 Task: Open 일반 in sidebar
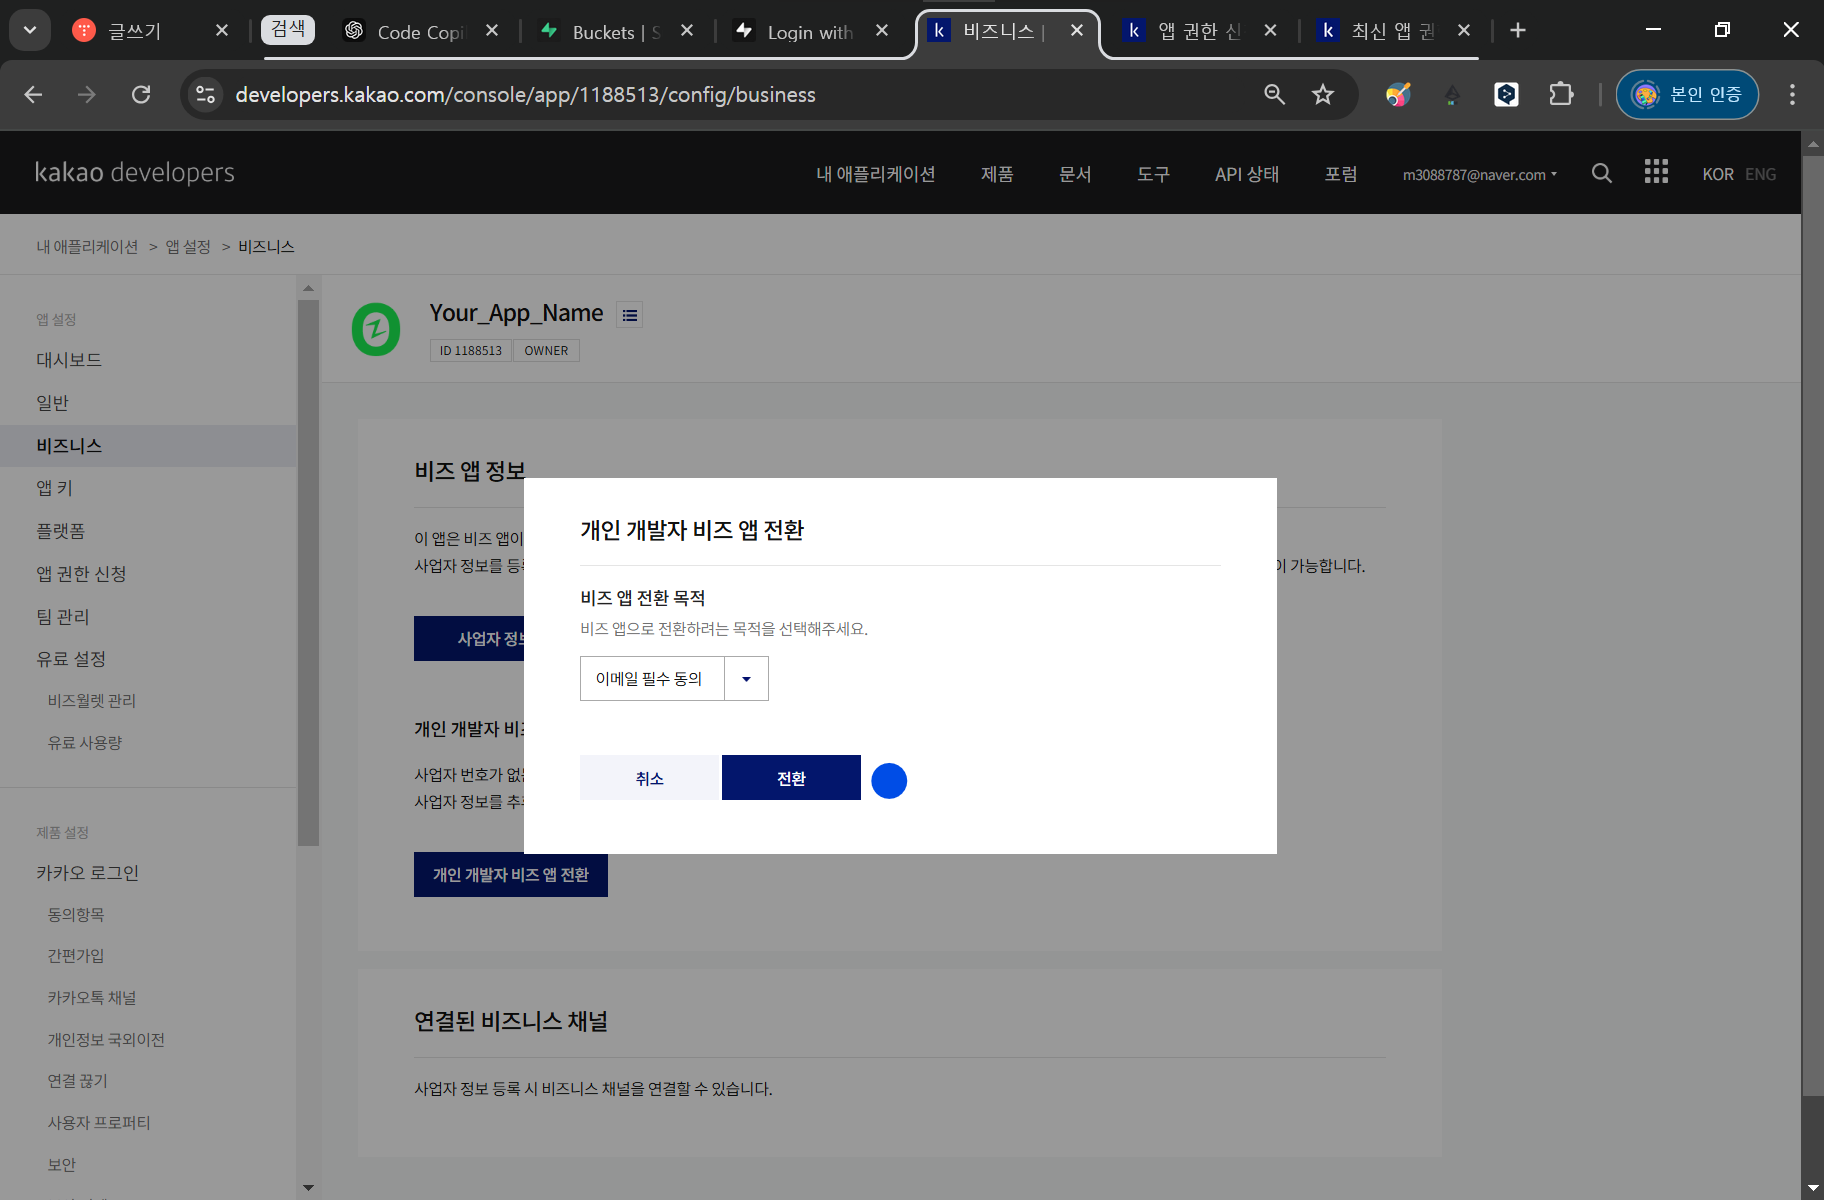tap(52, 403)
